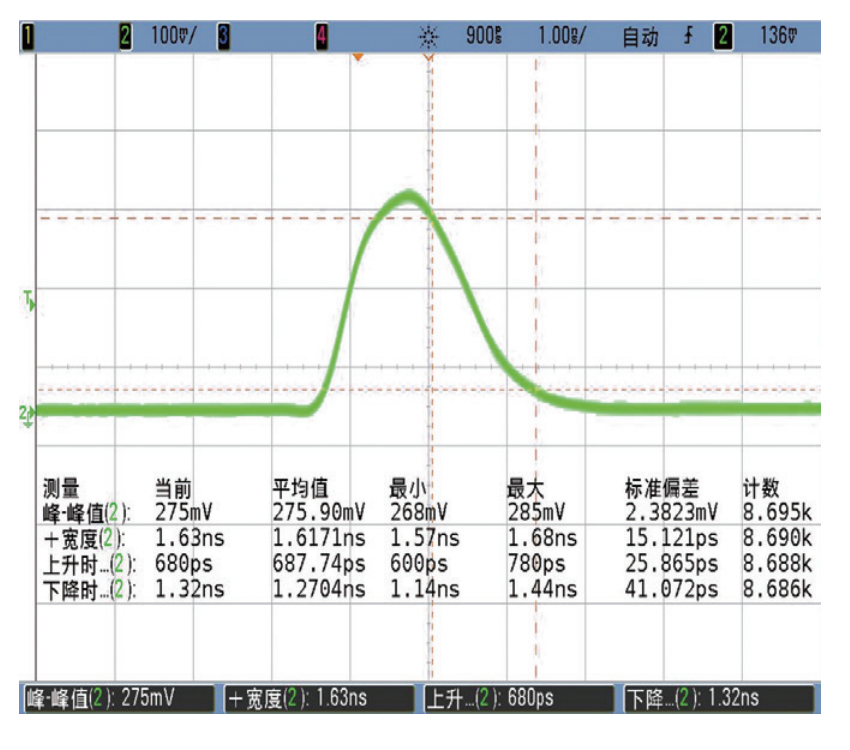Image resolution: width=850 pixels, height=750 pixels.
Task: Click the brightness sun icon in header
Action: coord(429,38)
